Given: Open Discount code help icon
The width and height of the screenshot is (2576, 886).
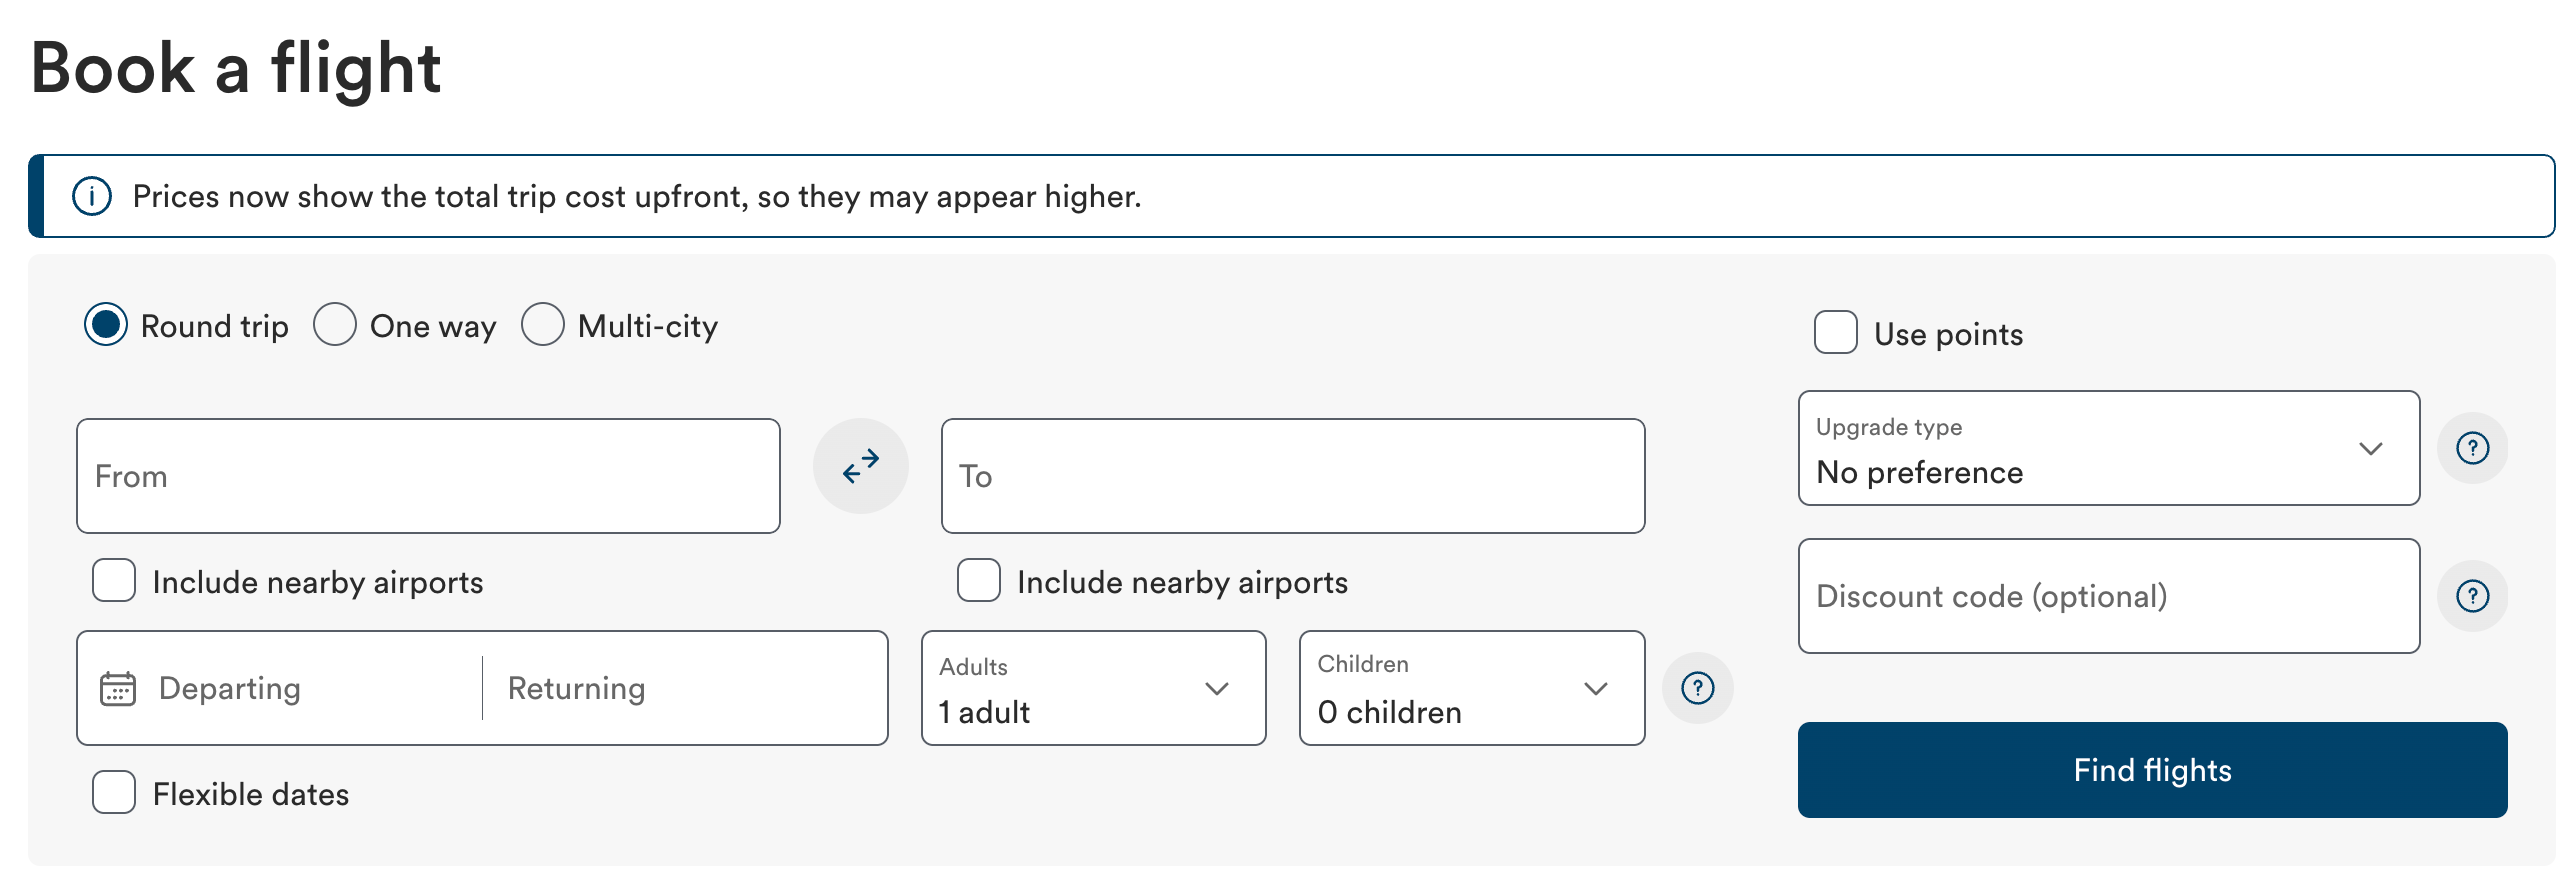Looking at the screenshot, I should coord(2473,596).
